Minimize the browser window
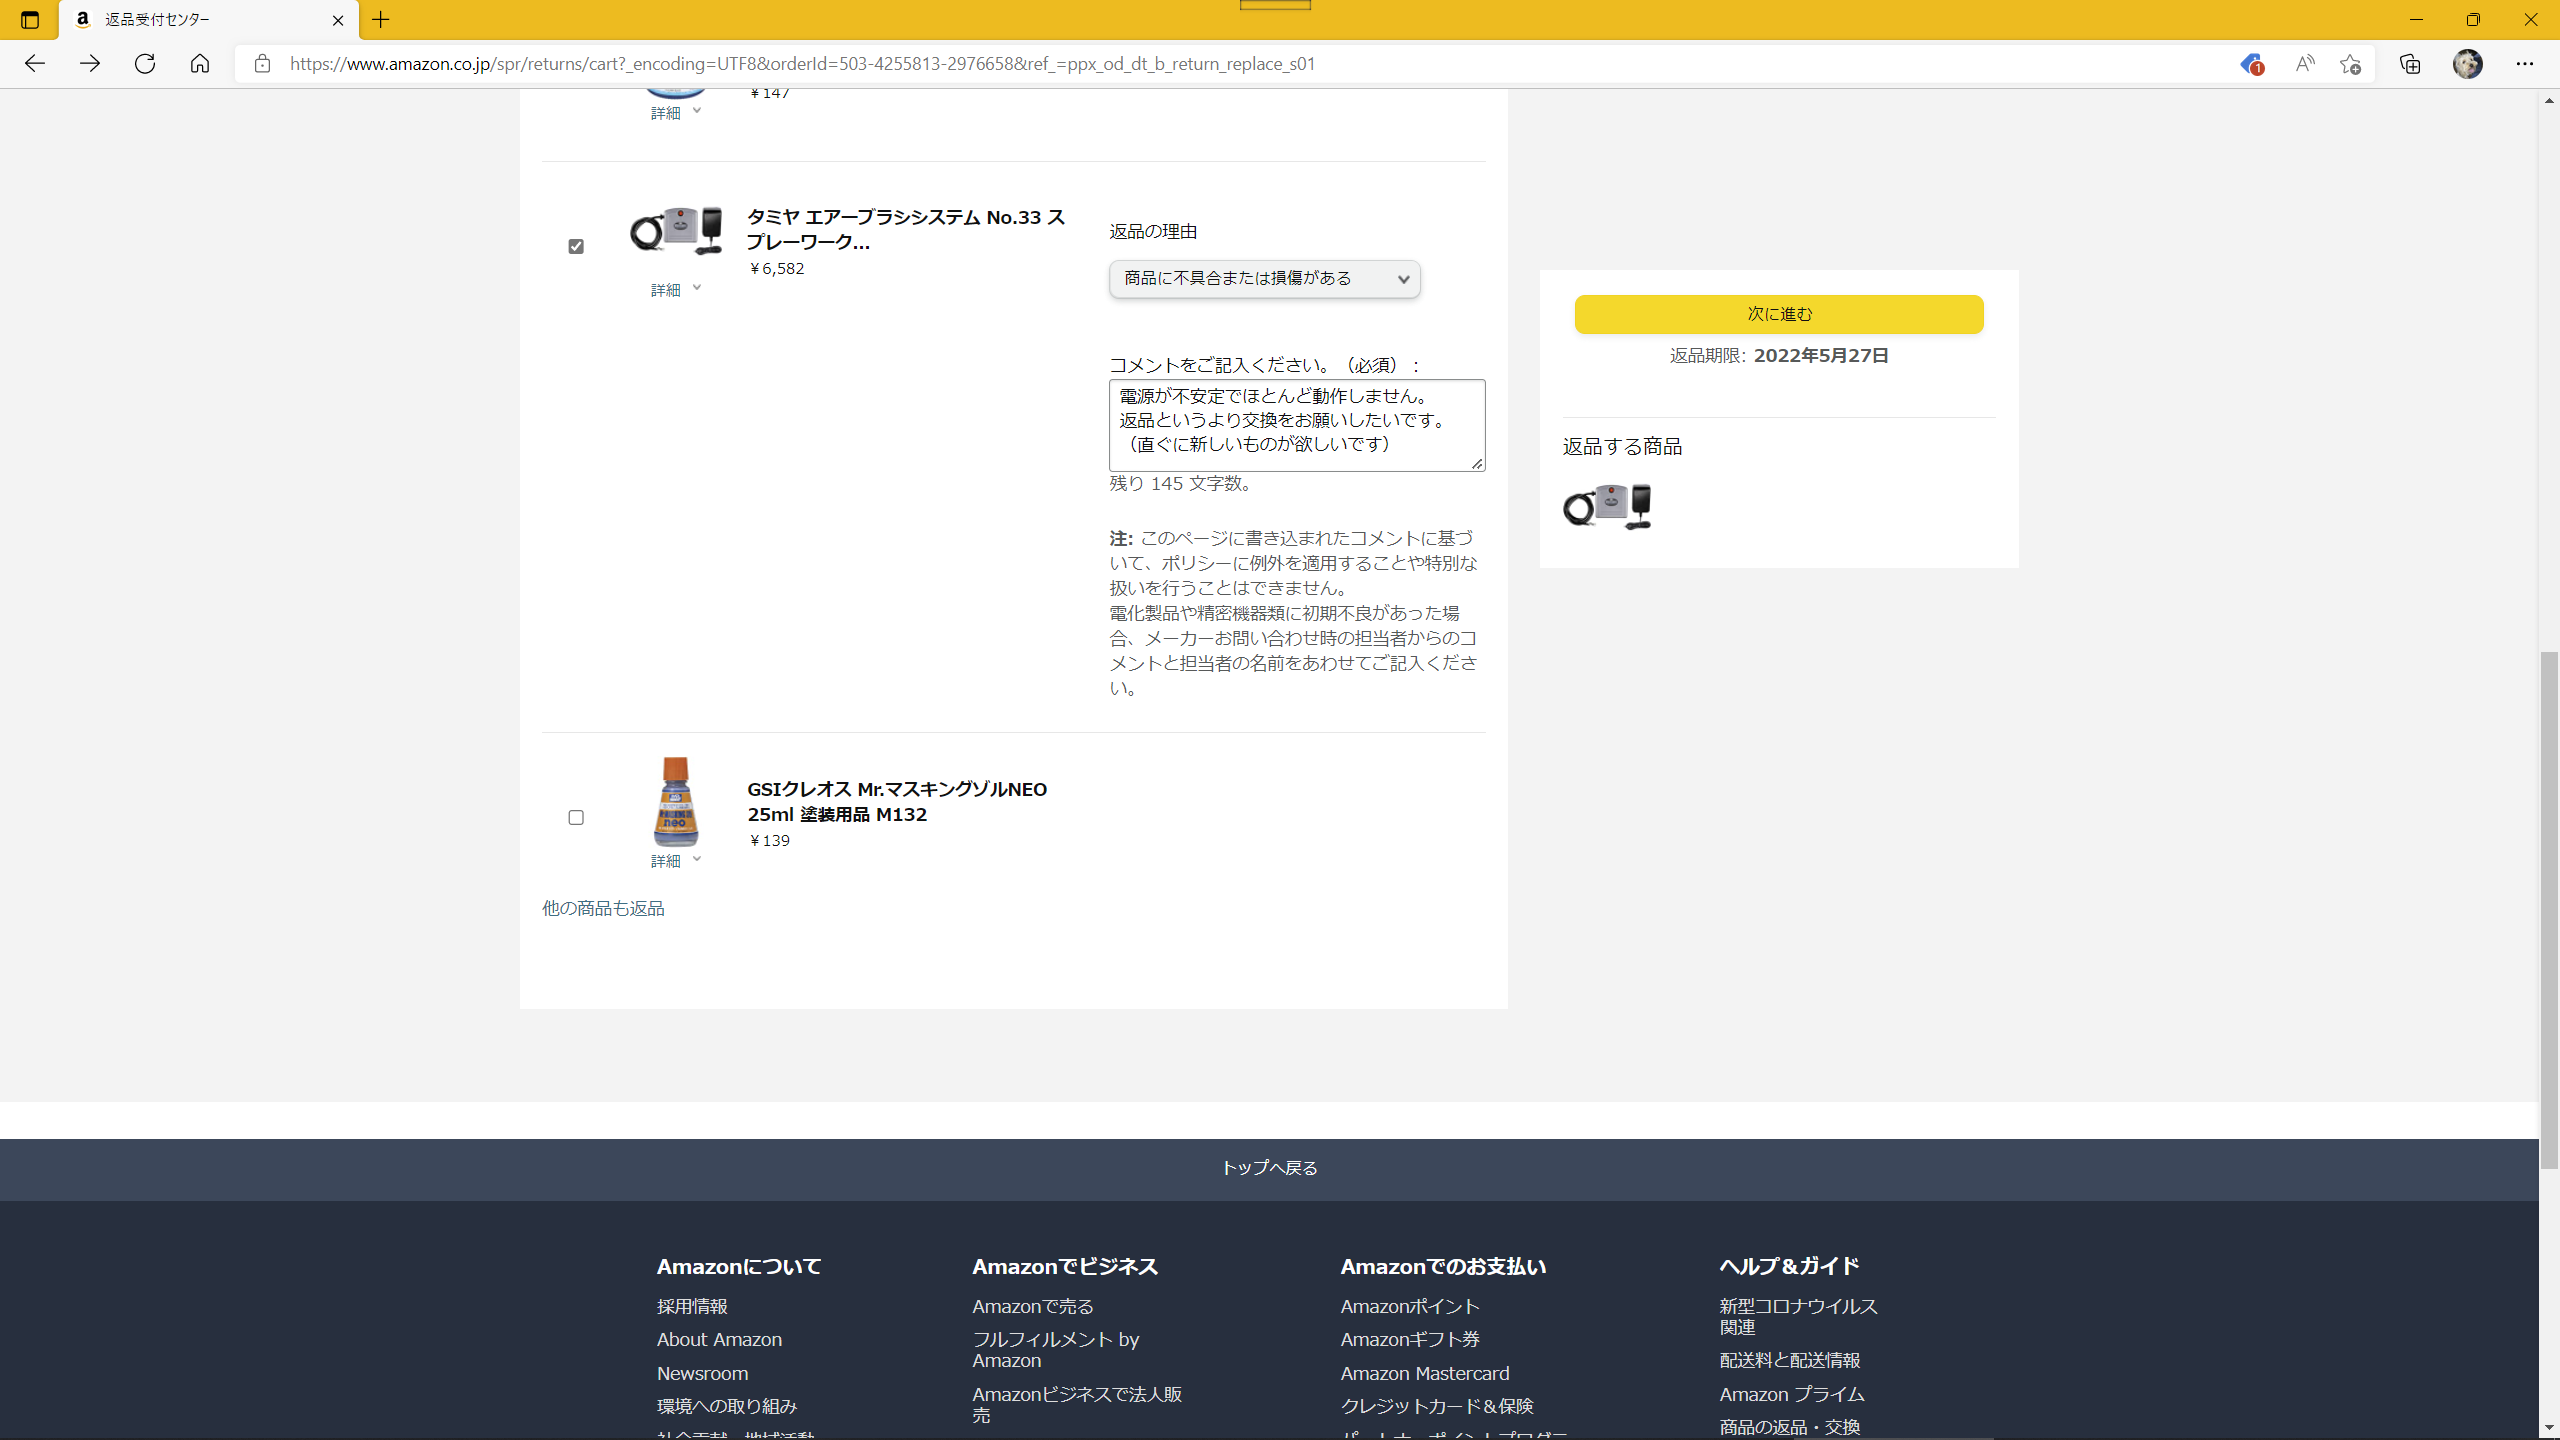Screen dimensions: 2560x1440 [x=2416, y=20]
